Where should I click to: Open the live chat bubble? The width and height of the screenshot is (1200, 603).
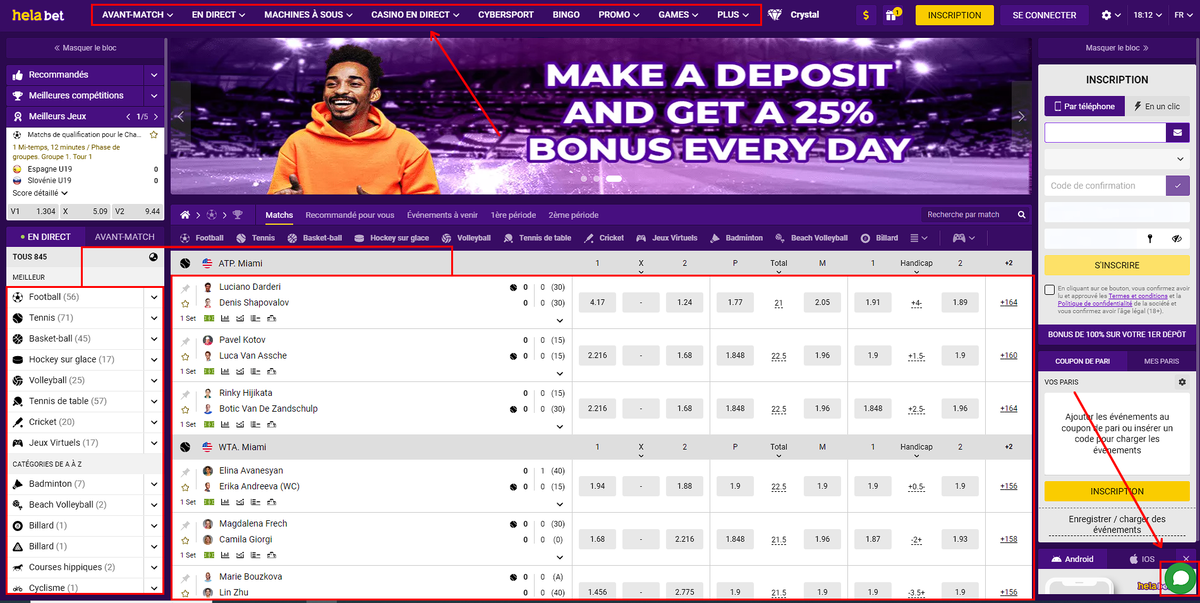(x=1179, y=578)
